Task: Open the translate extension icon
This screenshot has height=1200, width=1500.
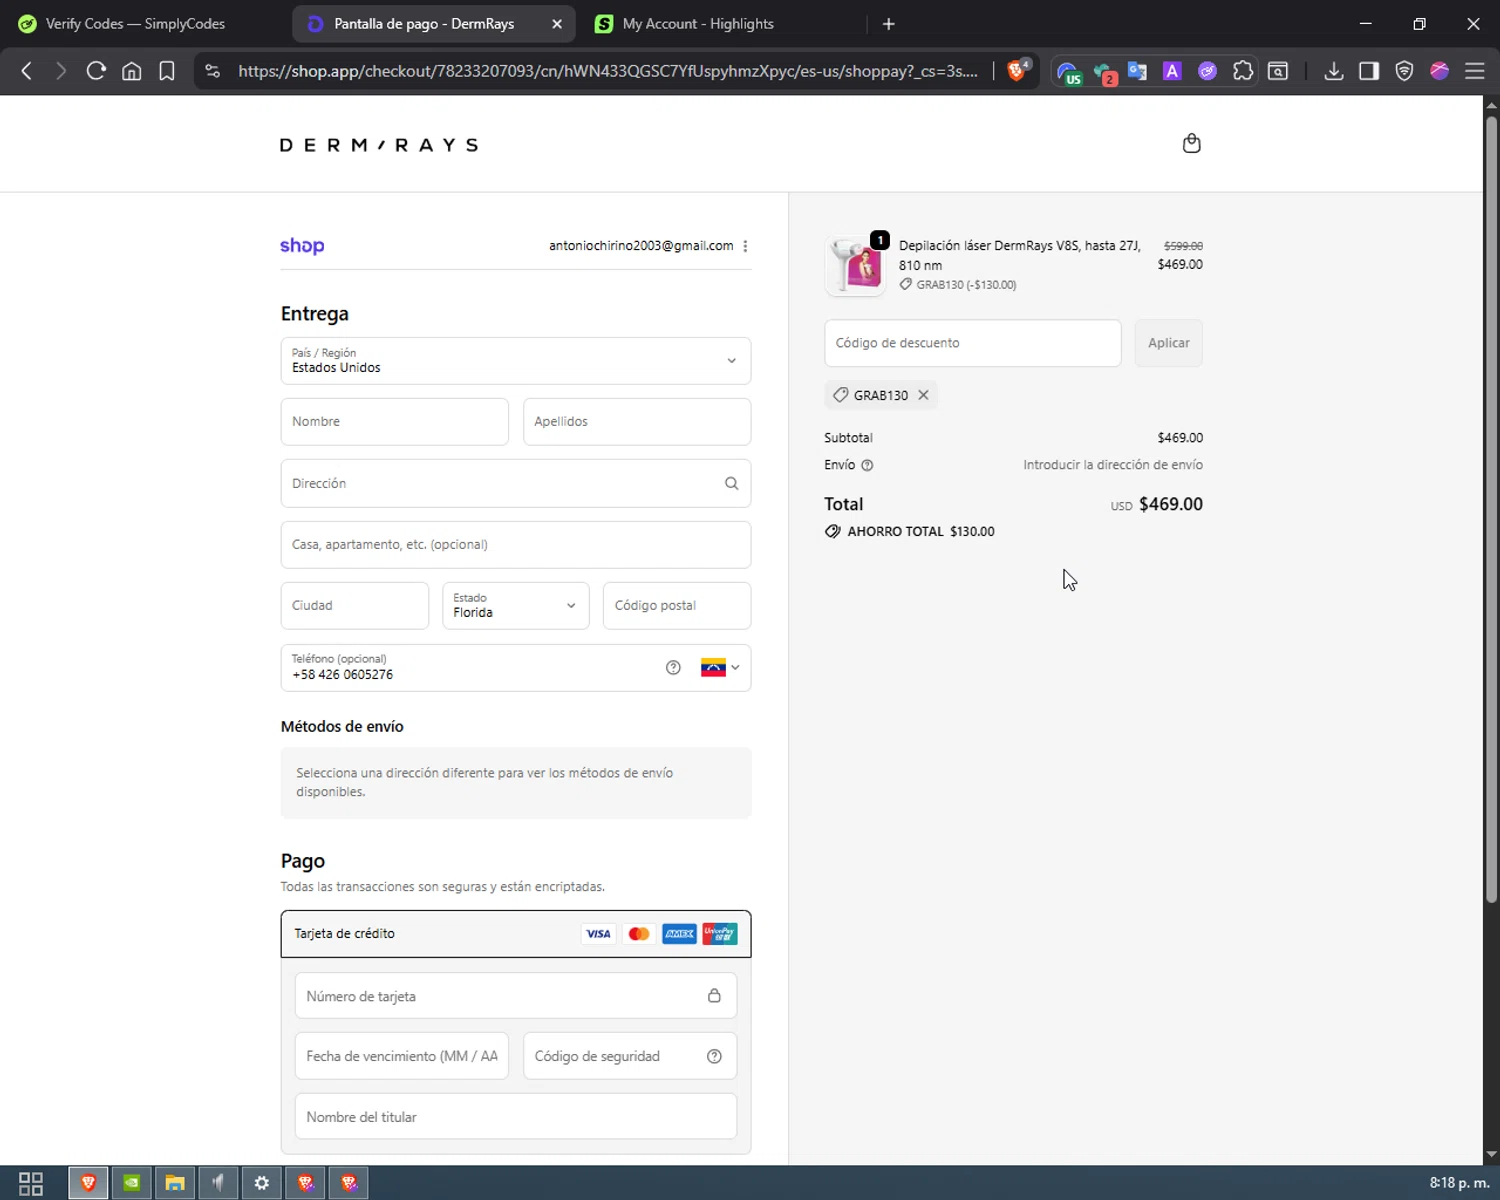Action: (1137, 71)
